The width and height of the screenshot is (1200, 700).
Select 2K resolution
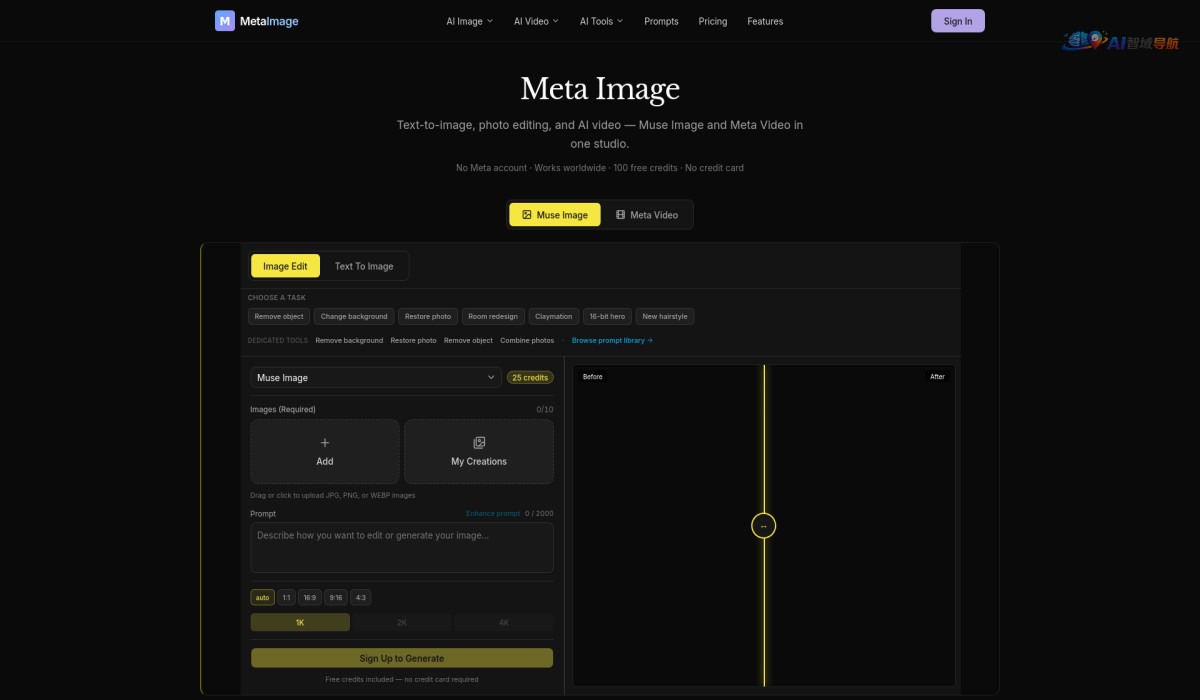[x=402, y=622]
